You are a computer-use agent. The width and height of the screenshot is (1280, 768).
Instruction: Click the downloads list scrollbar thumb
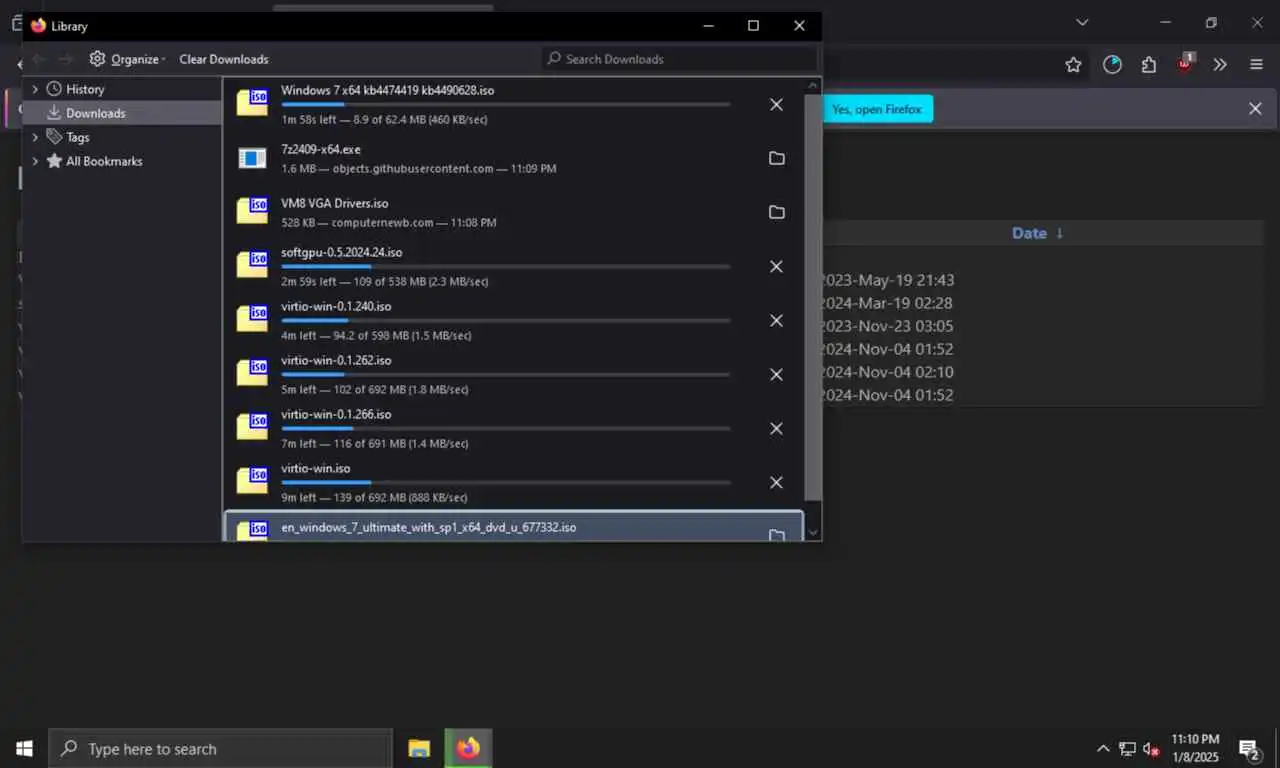813,297
